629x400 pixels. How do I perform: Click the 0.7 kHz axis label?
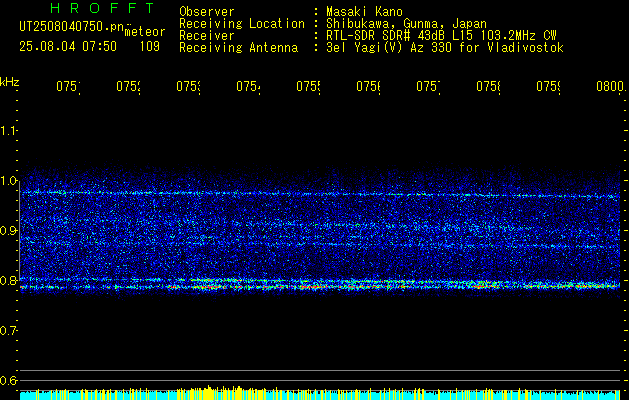tap(8, 331)
